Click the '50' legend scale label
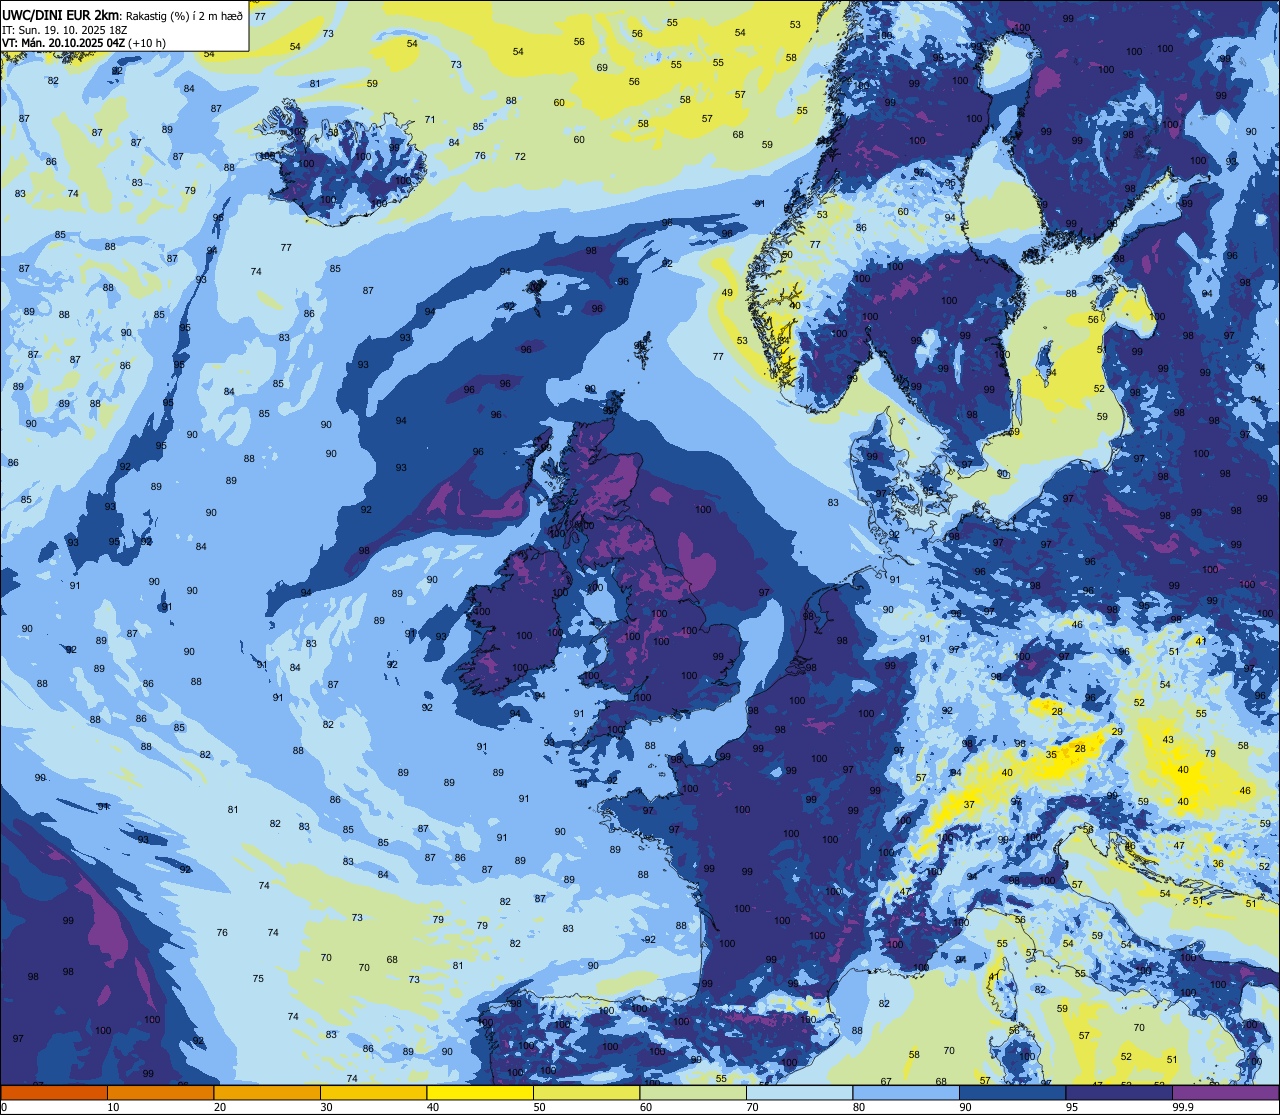Viewport: 1280px width, 1115px height. point(540,1107)
